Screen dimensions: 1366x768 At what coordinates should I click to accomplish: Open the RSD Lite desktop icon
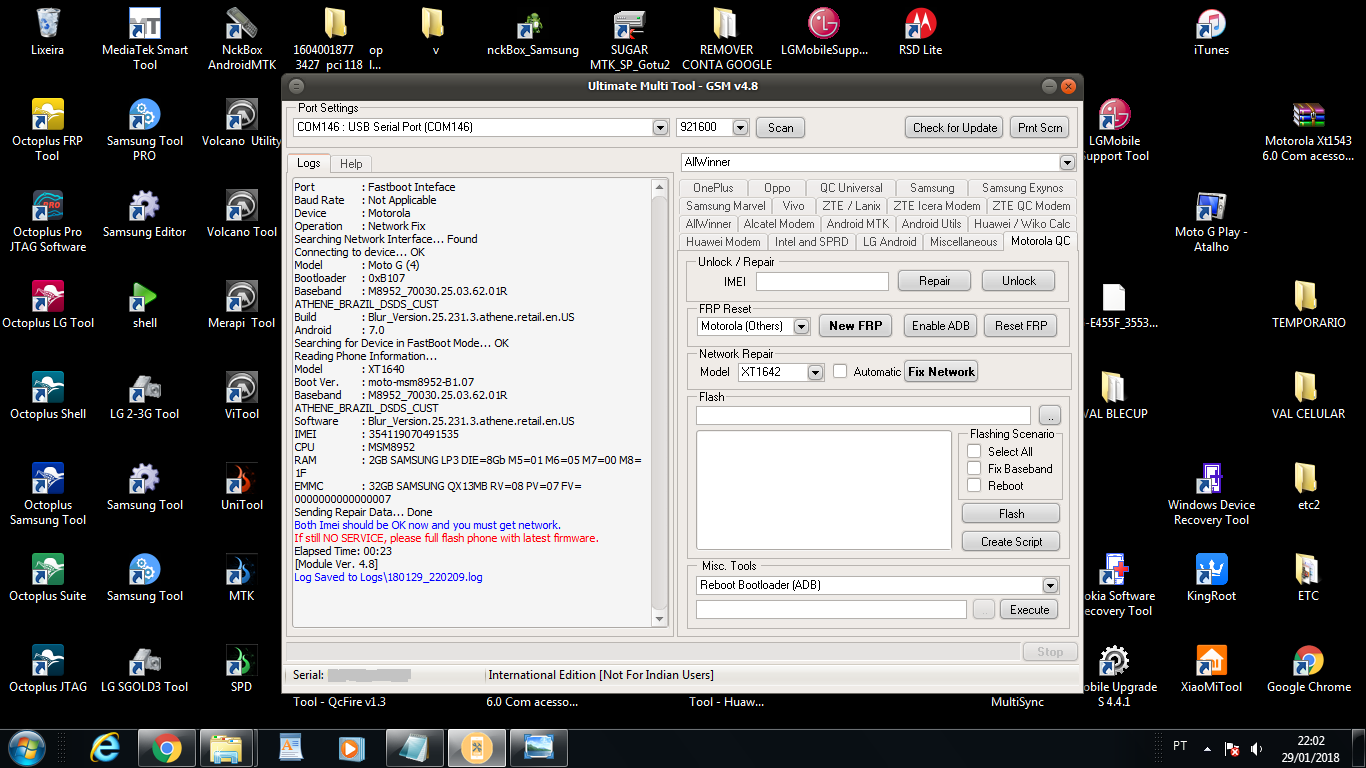[x=920, y=31]
